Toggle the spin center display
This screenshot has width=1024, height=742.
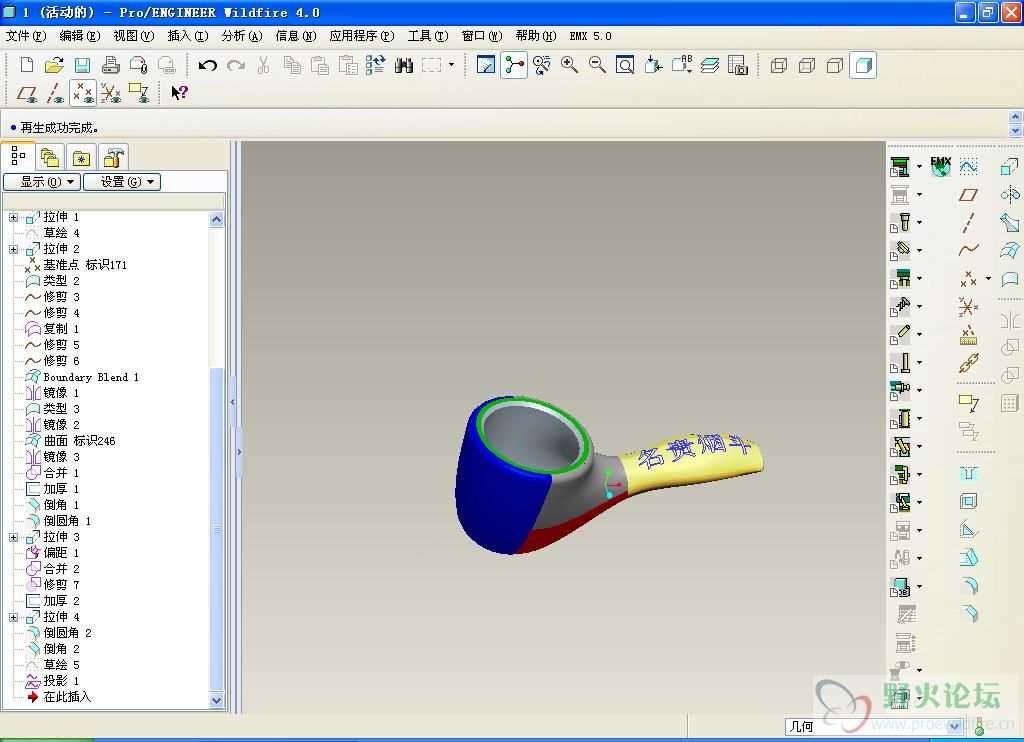click(514, 65)
